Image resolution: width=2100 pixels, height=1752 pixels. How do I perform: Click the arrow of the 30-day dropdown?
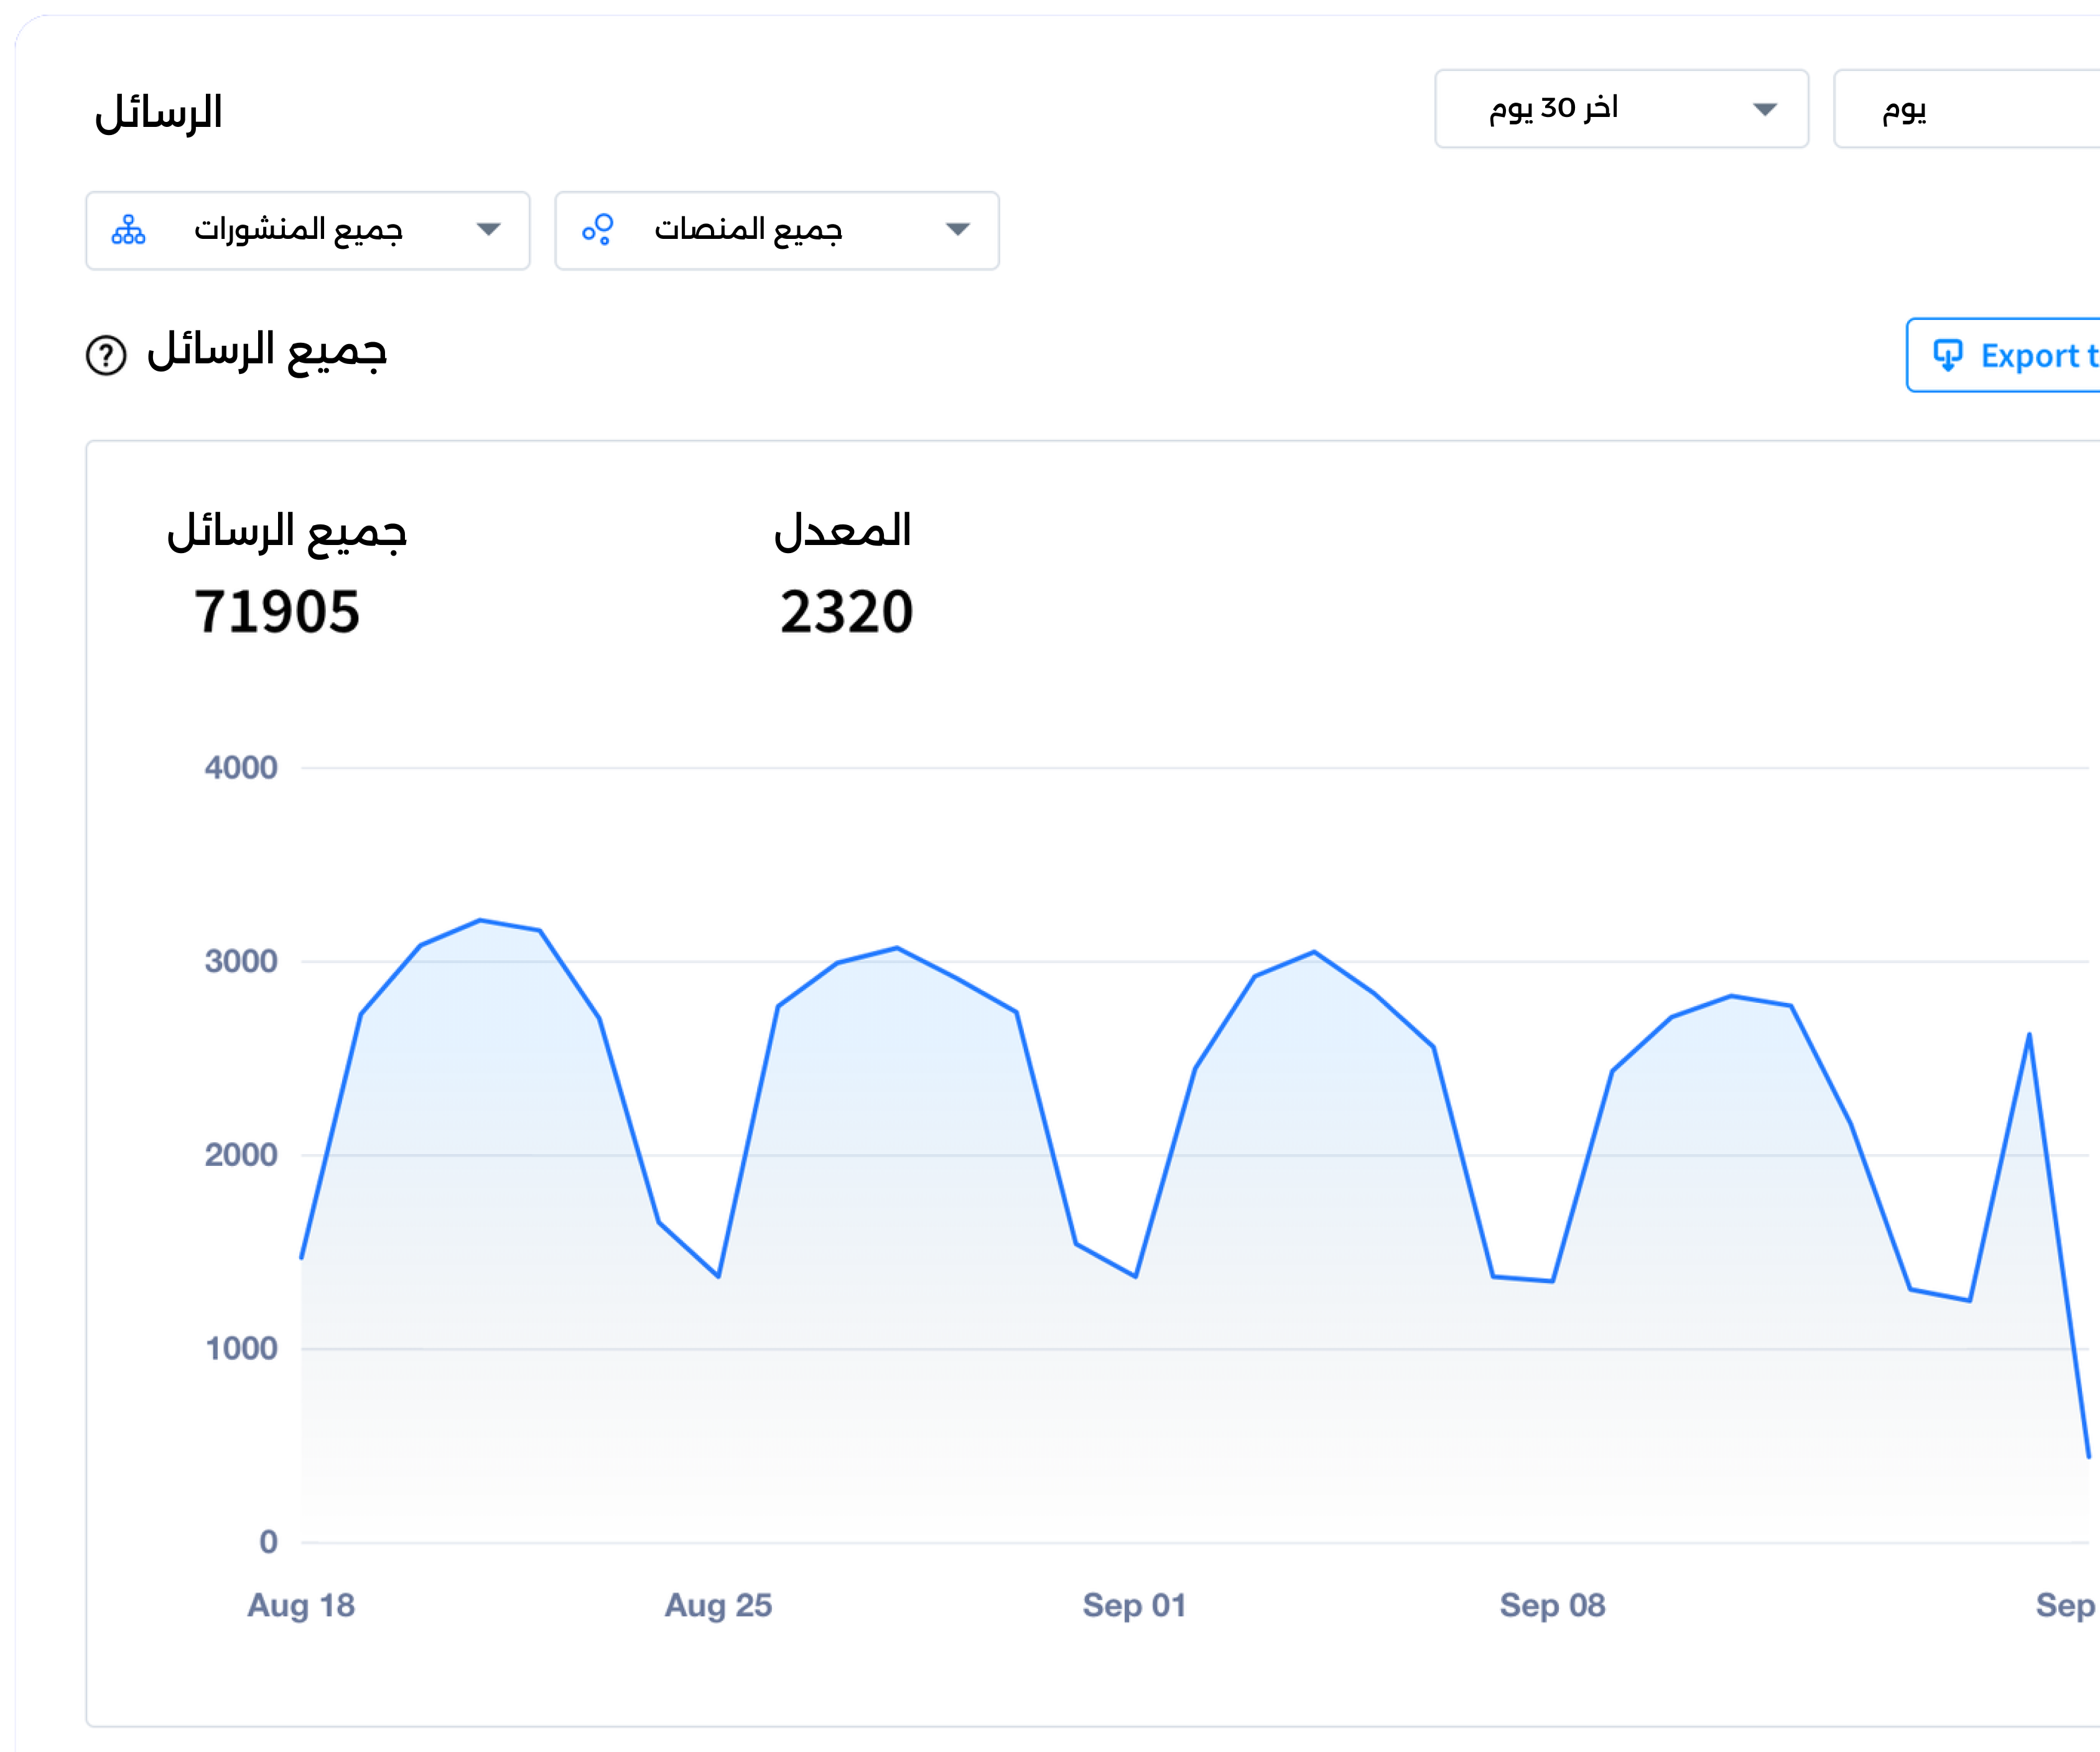tap(1765, 109)
